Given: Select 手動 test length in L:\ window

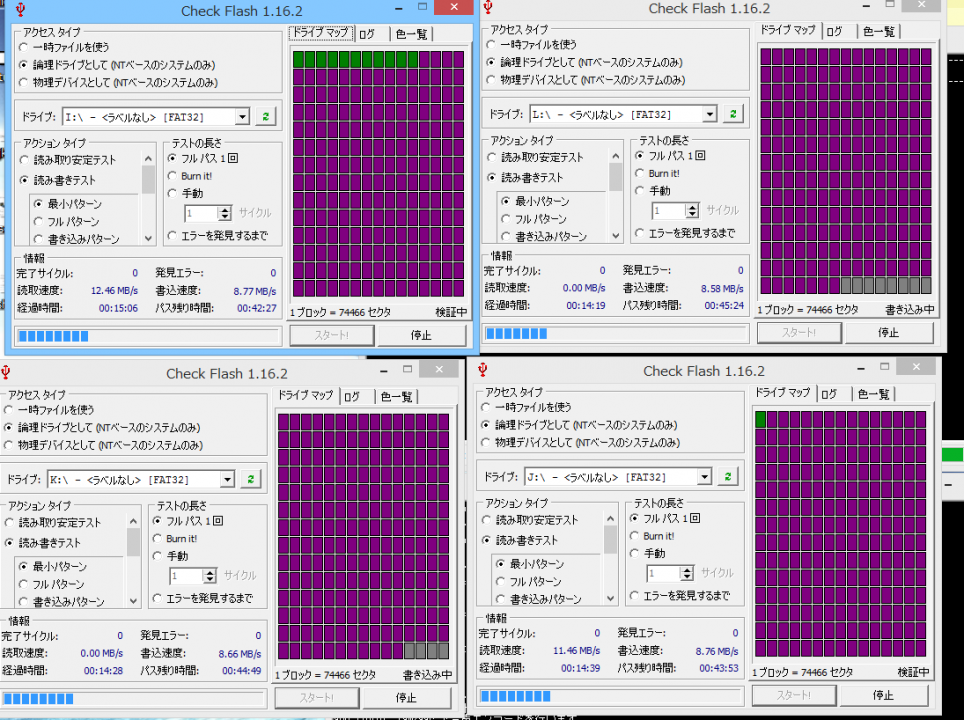Looking at the screenshot, I should point(652,191).
